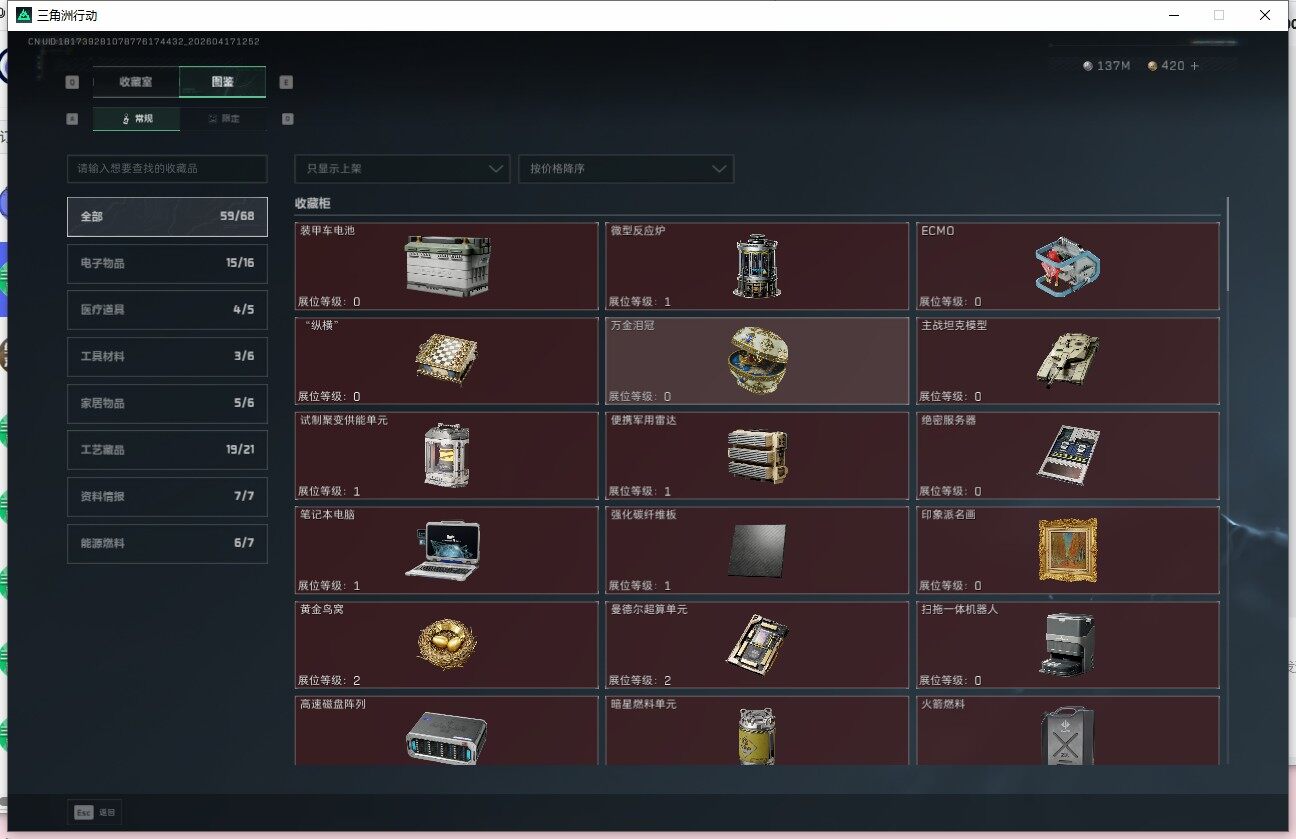The height and width of the screenshot is (839, 1296).
Task: Open the ECMO collectible card
Action: [1067, 266]
